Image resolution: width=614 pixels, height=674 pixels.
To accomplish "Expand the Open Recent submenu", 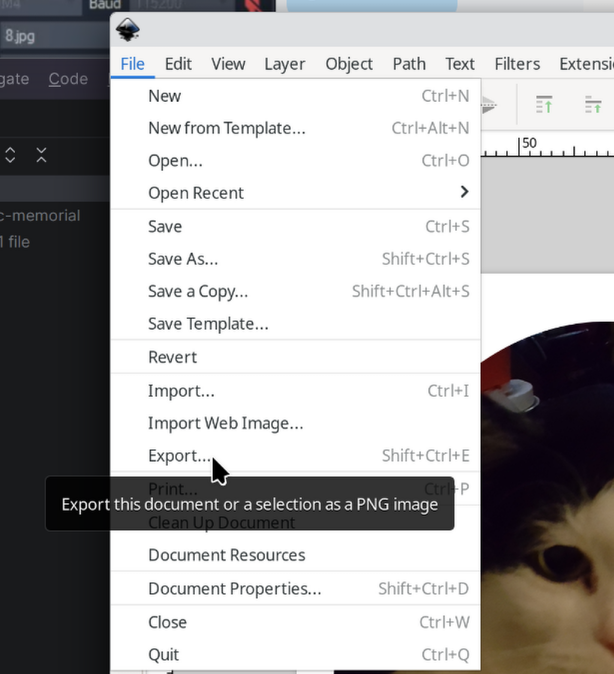I will pyautogui.click(x=295, y=193).
